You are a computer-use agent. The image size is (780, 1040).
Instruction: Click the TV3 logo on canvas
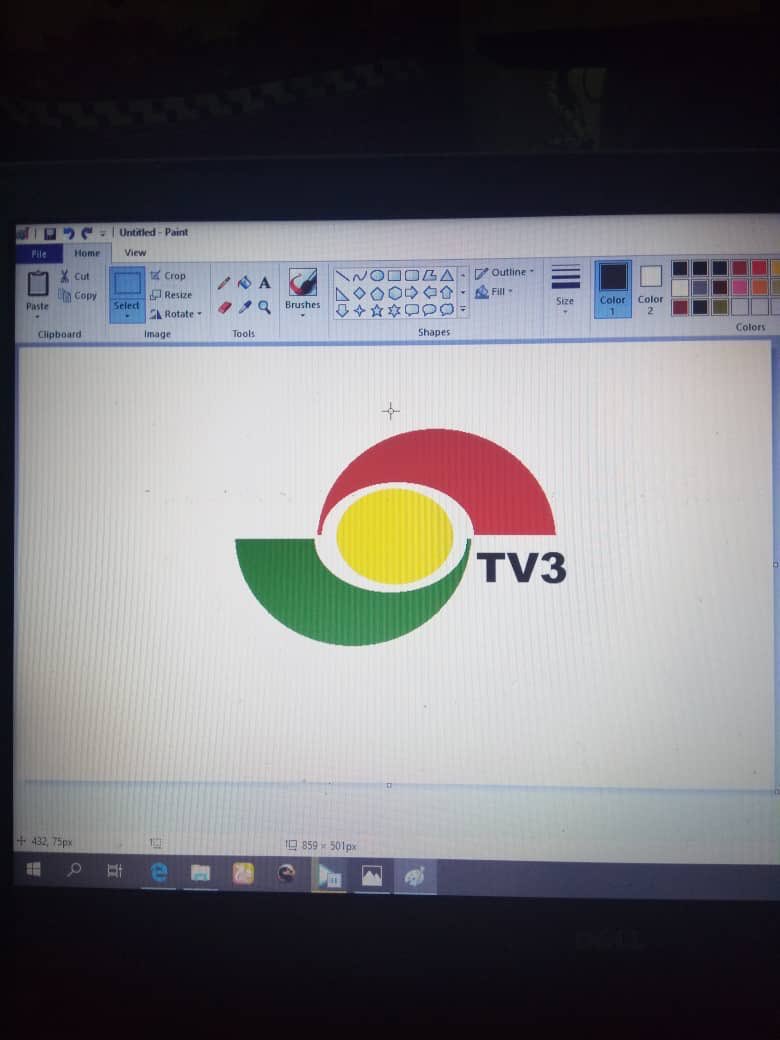pyautogui.click(x=401, y=537)
